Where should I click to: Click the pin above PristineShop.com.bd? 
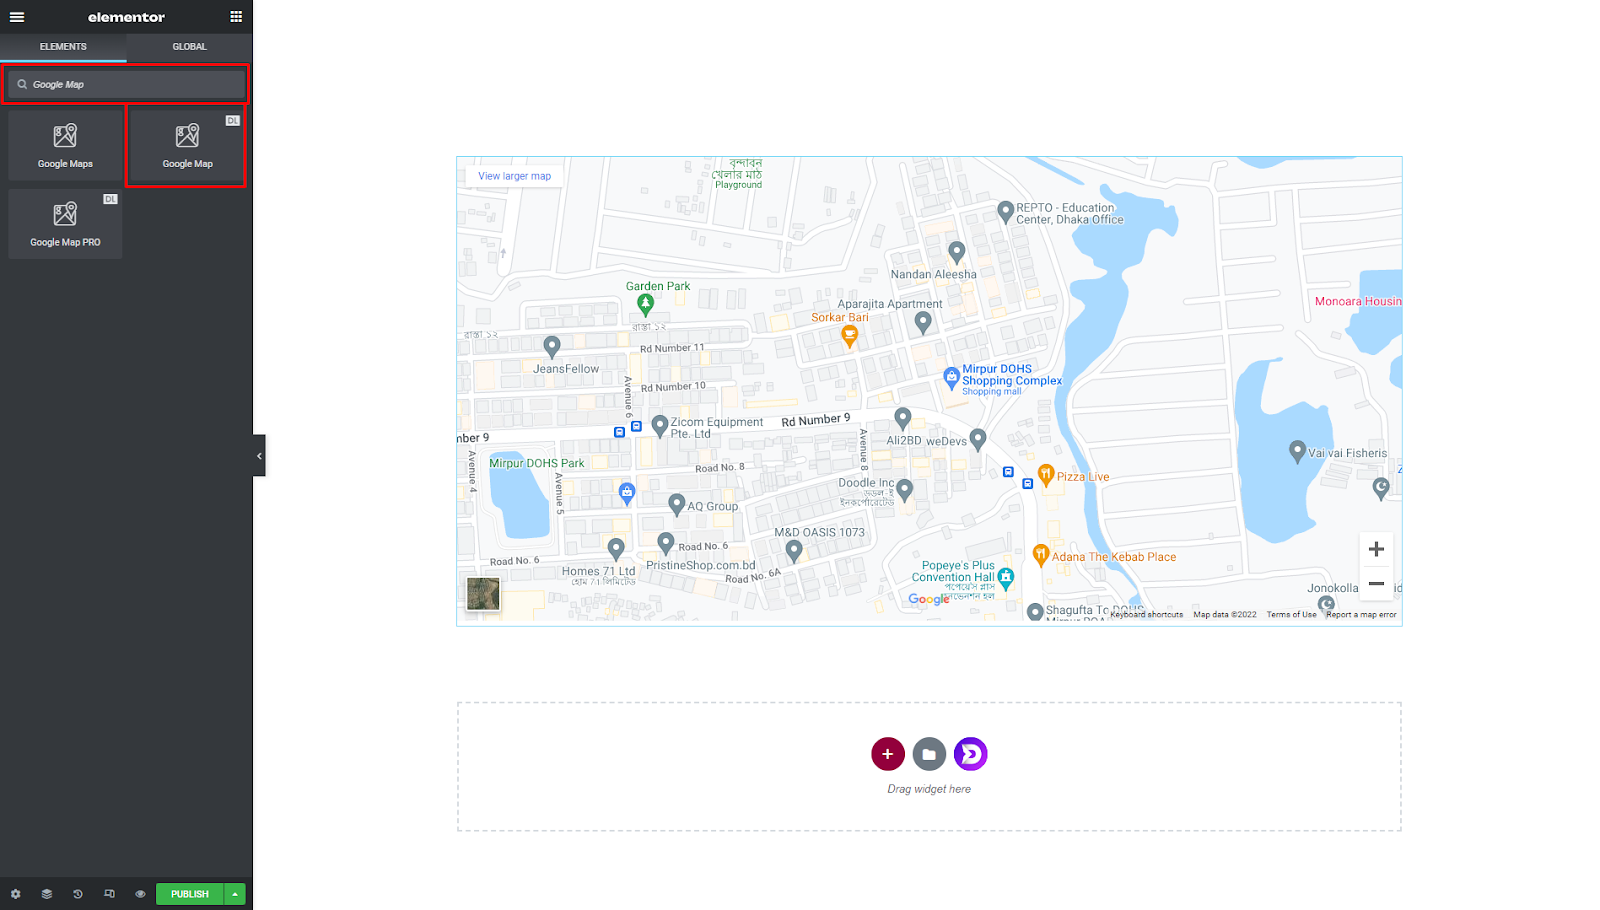[x=666, y=543]
